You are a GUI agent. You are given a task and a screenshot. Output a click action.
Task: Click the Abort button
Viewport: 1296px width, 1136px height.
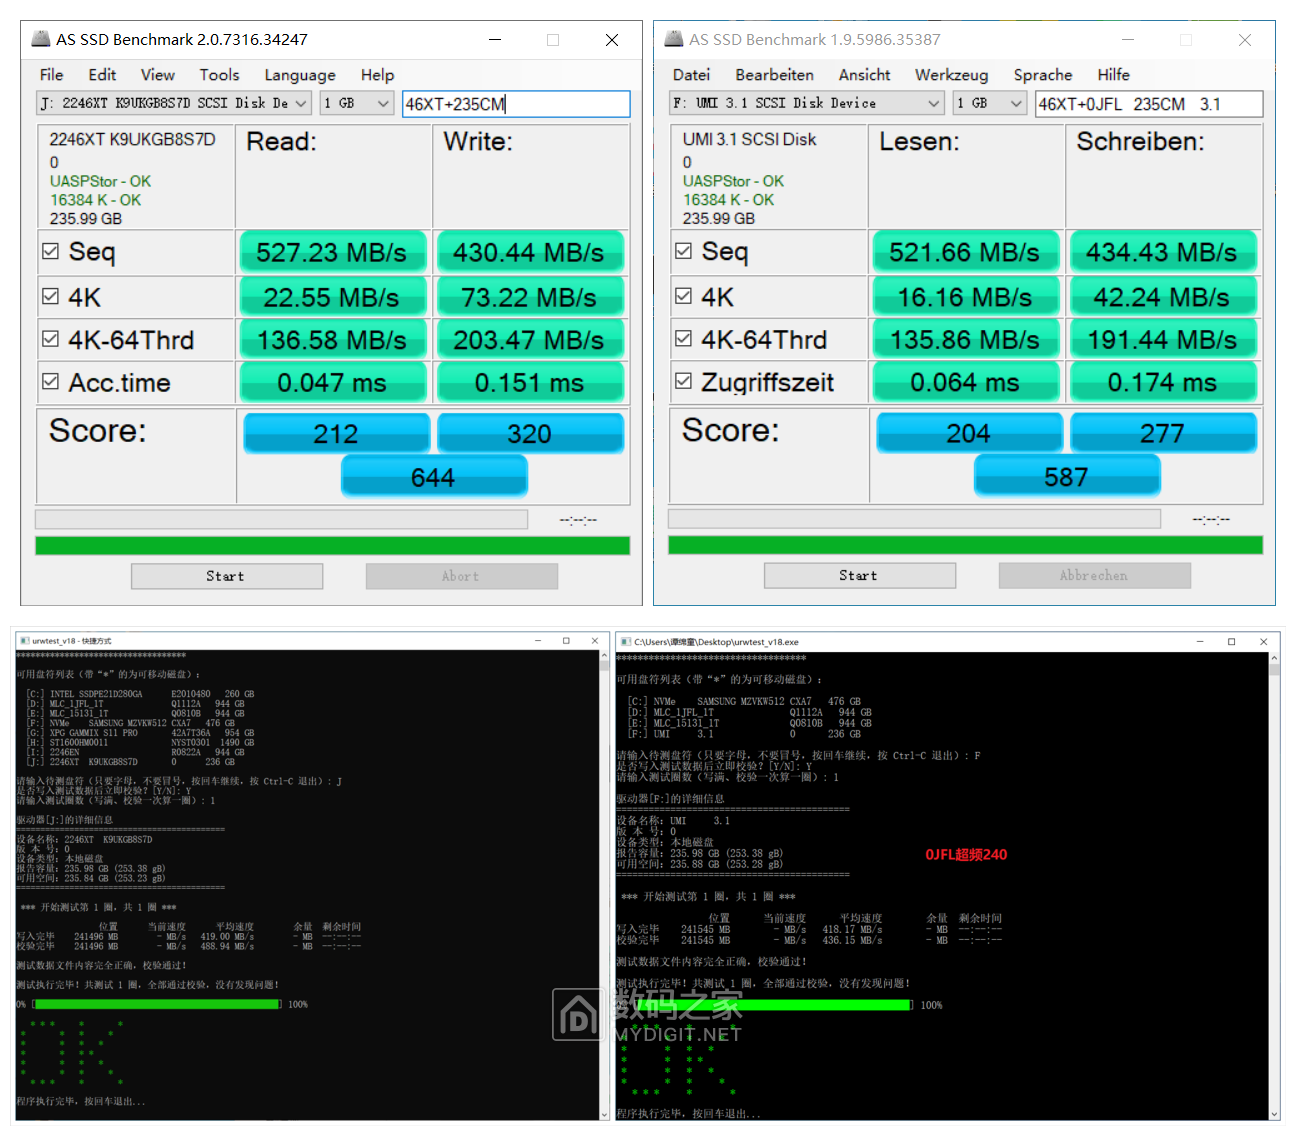462,576
